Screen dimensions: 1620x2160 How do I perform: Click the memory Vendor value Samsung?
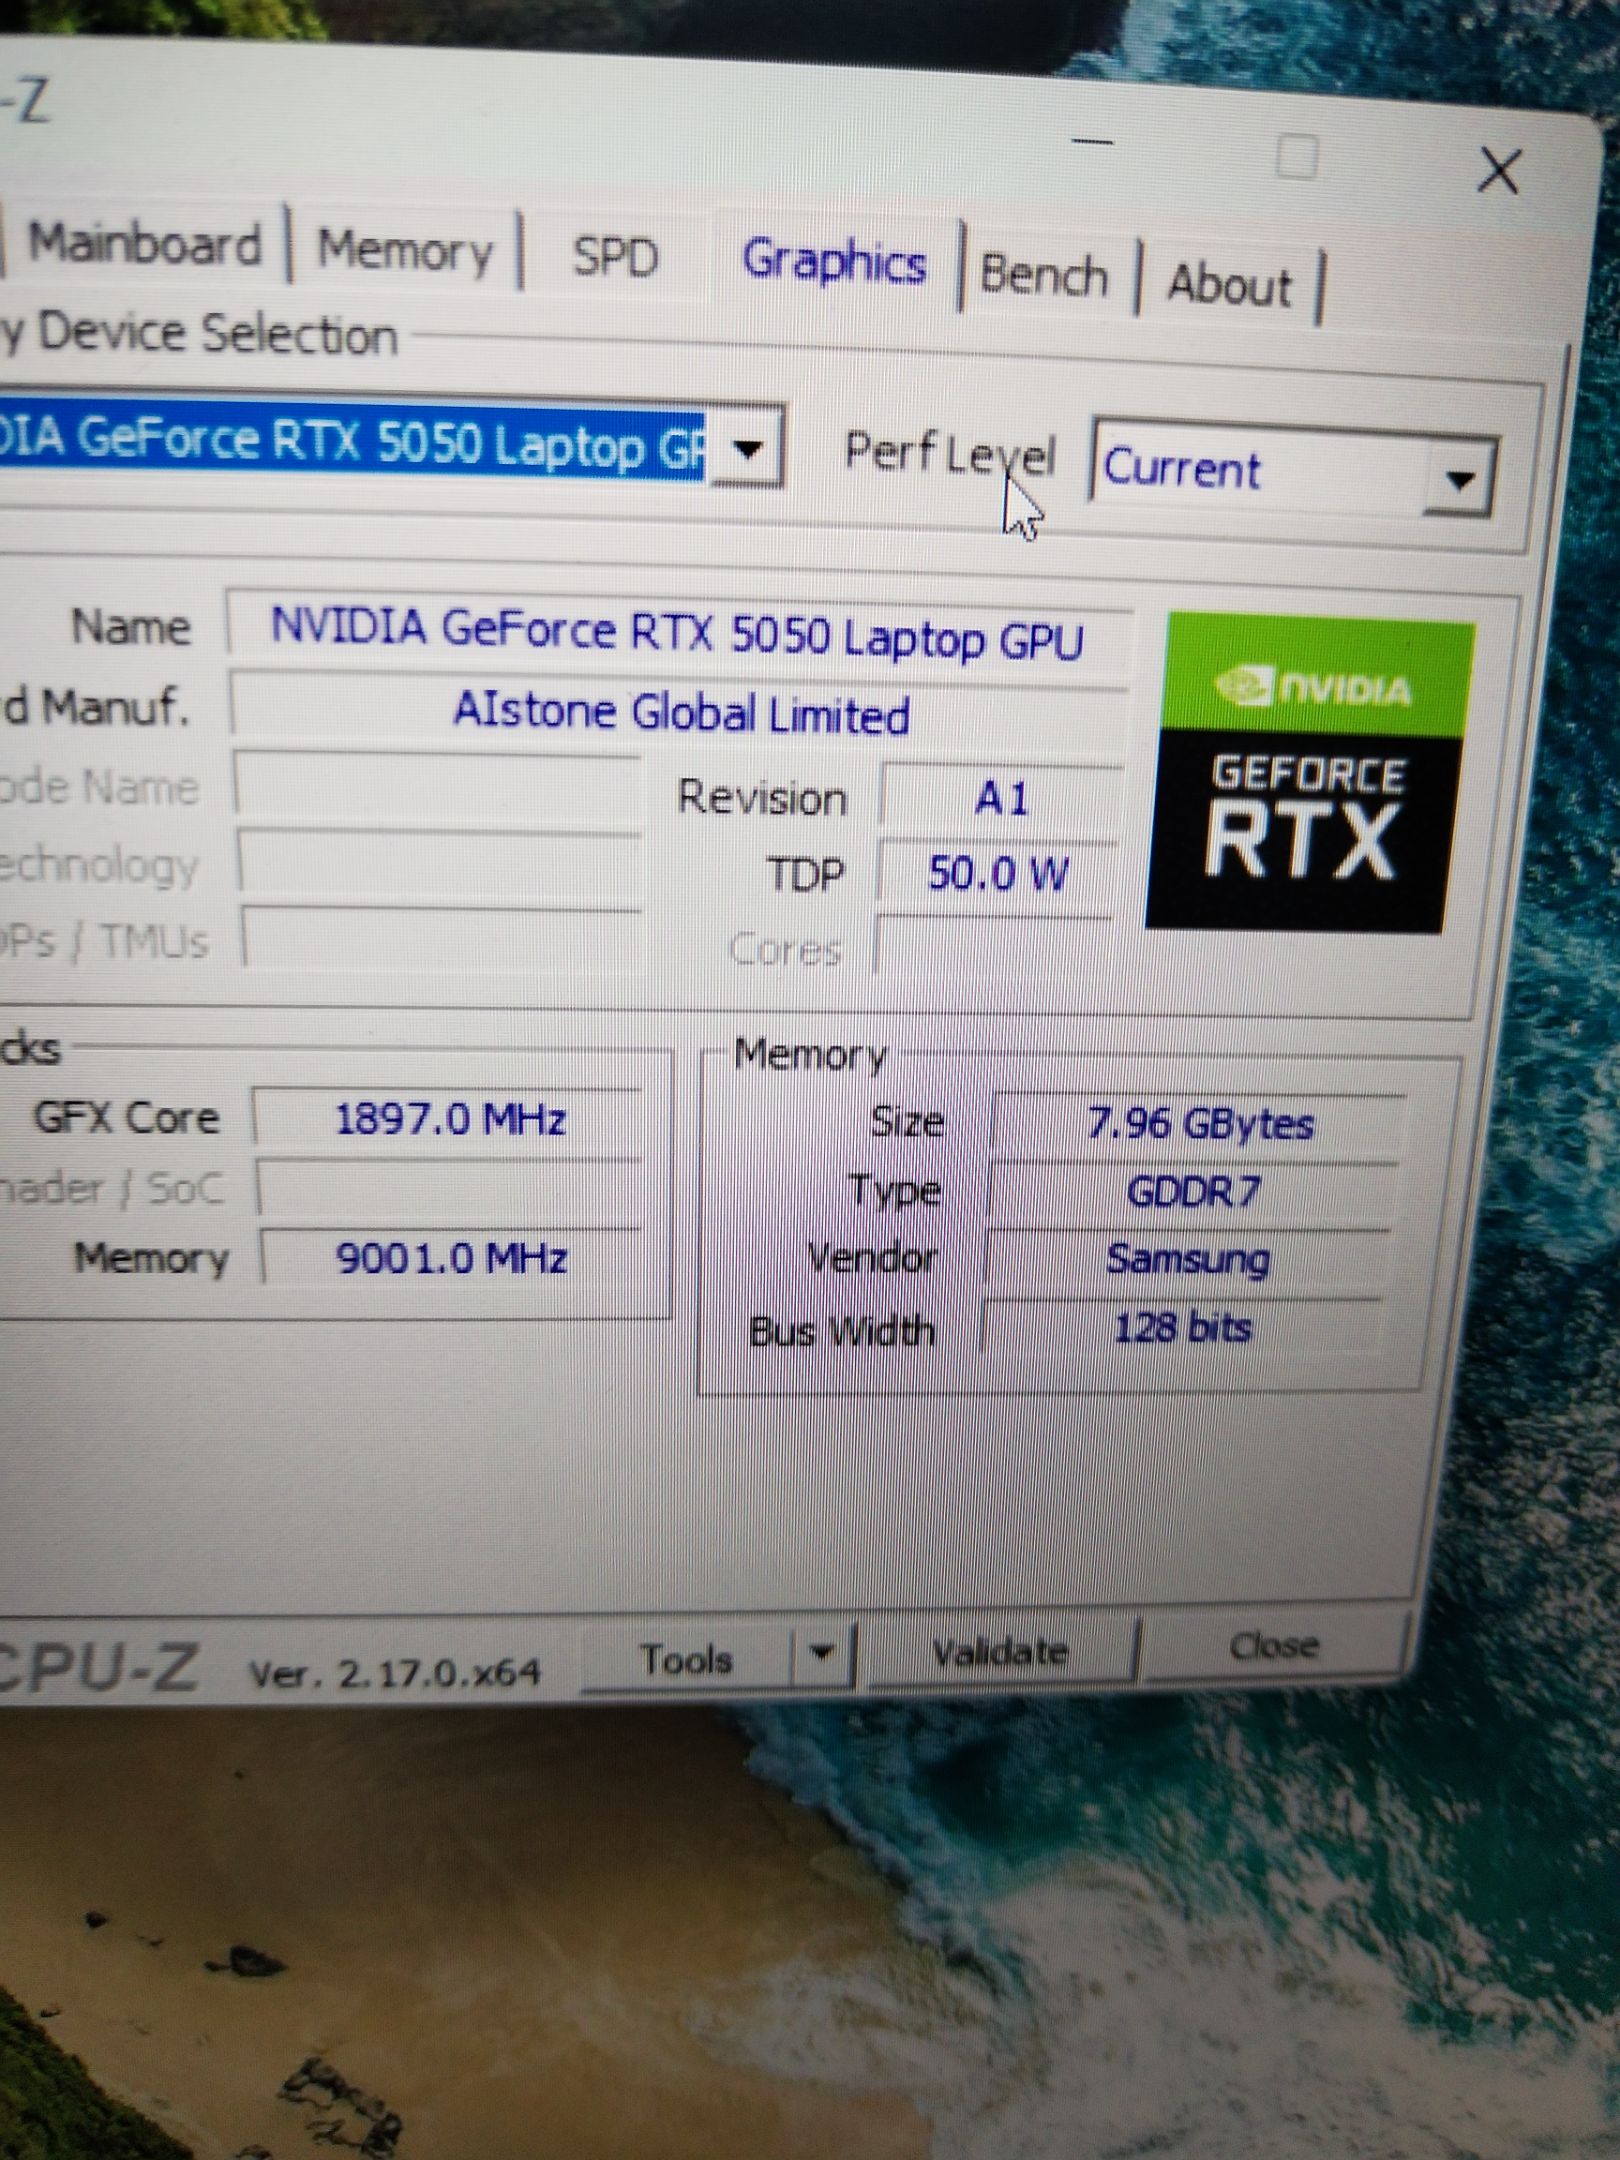(x=1187, y=1260)
